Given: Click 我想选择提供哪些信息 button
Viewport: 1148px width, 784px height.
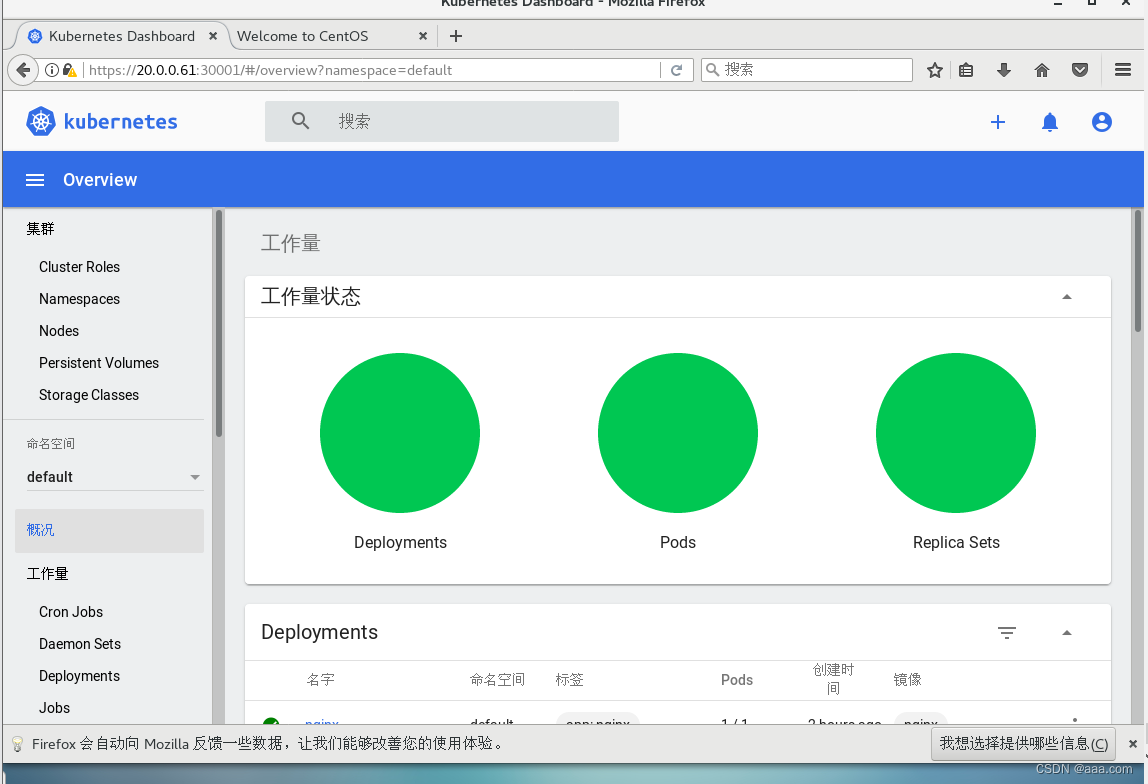Looking at the screenshot, I should pyautogui.click(x=1024, y=744).
